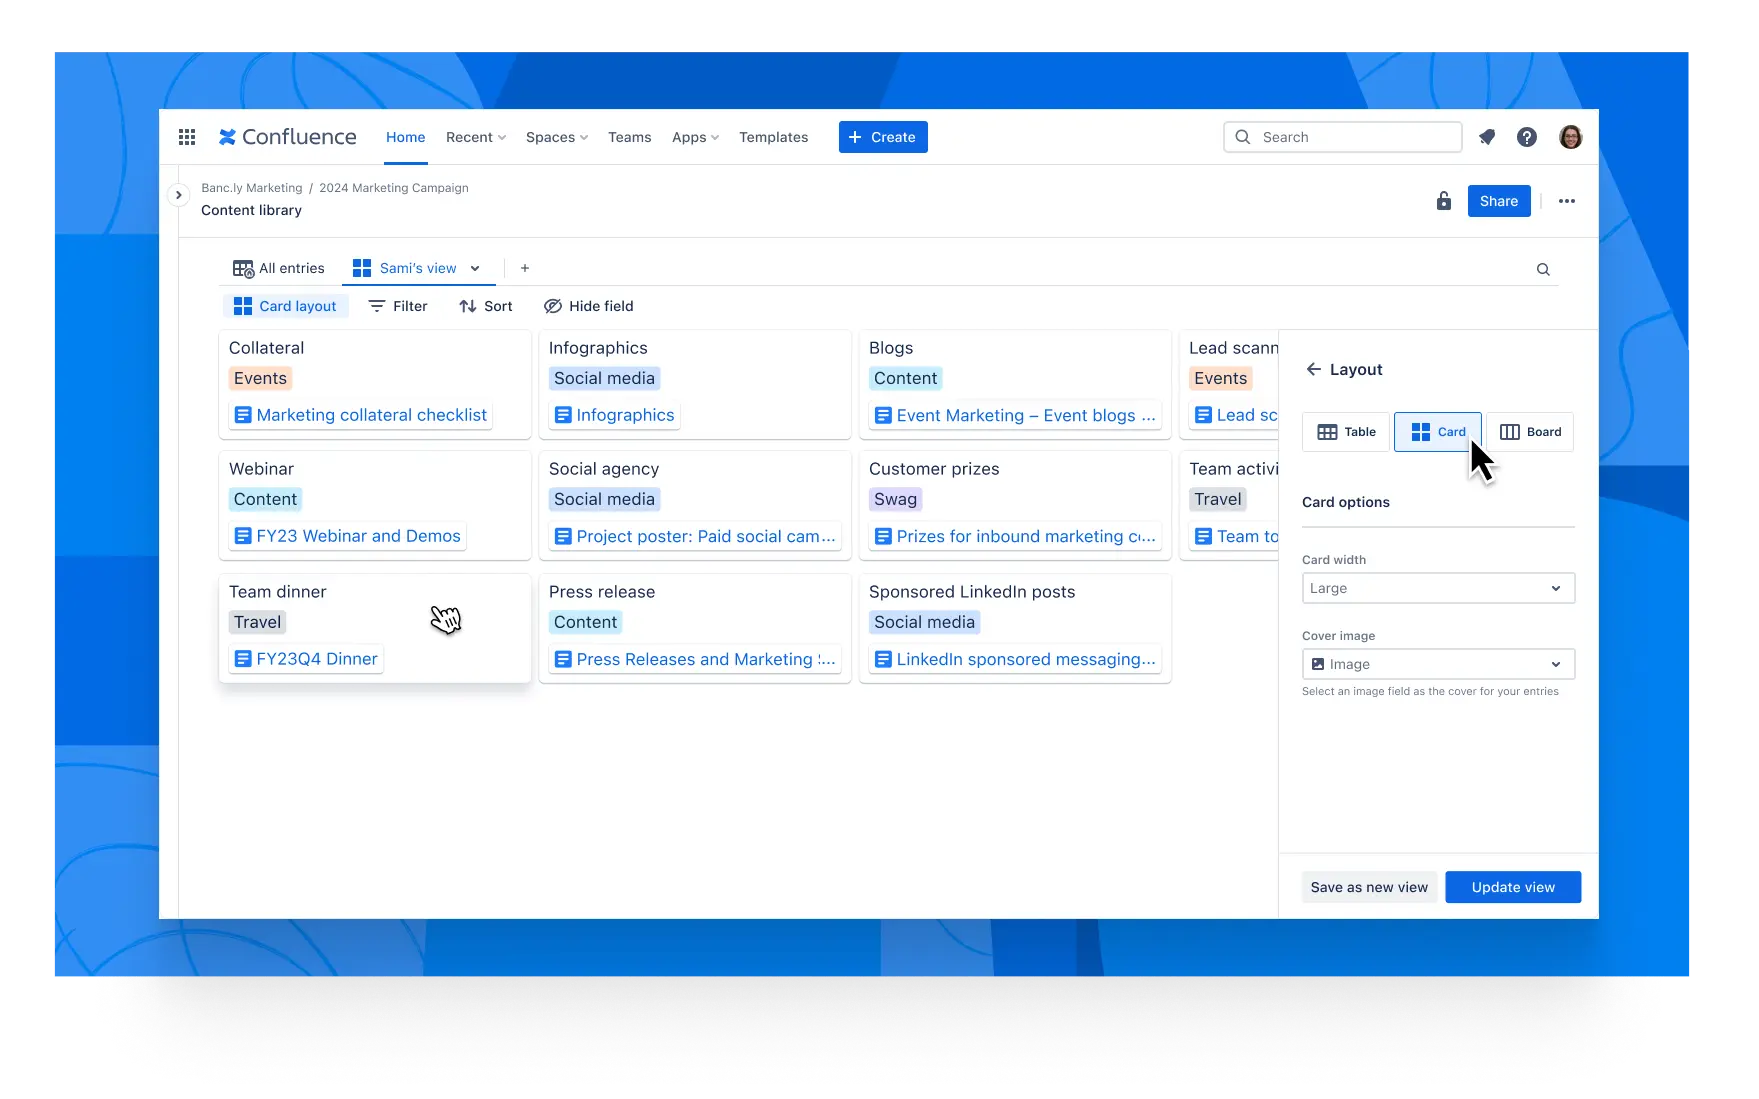Click the Share button
Screen dimensions: 1759x1099
(1499, 201)
